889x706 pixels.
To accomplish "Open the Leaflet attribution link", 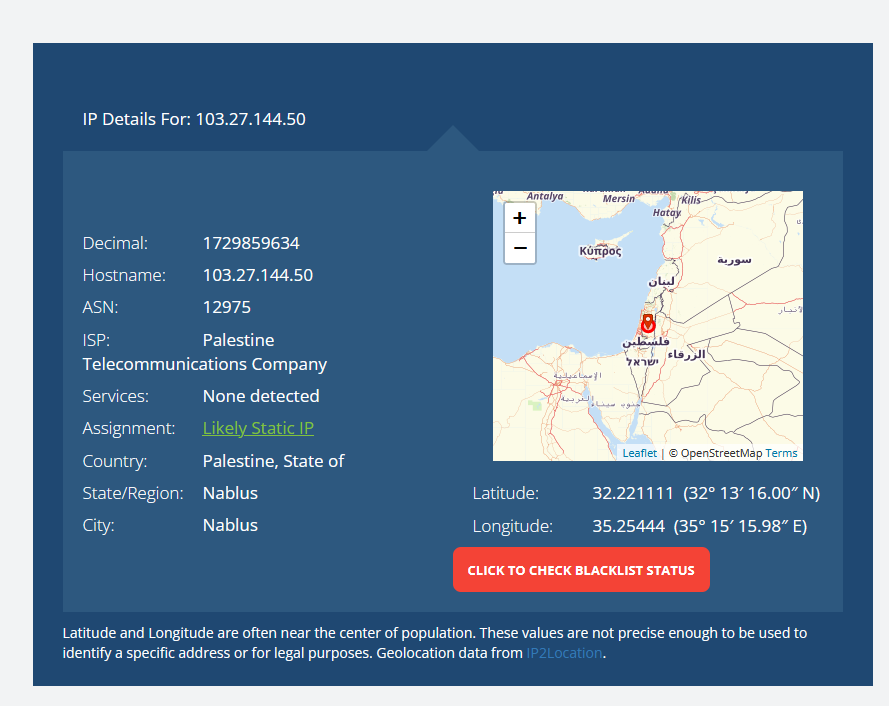I will coord(639,453).
